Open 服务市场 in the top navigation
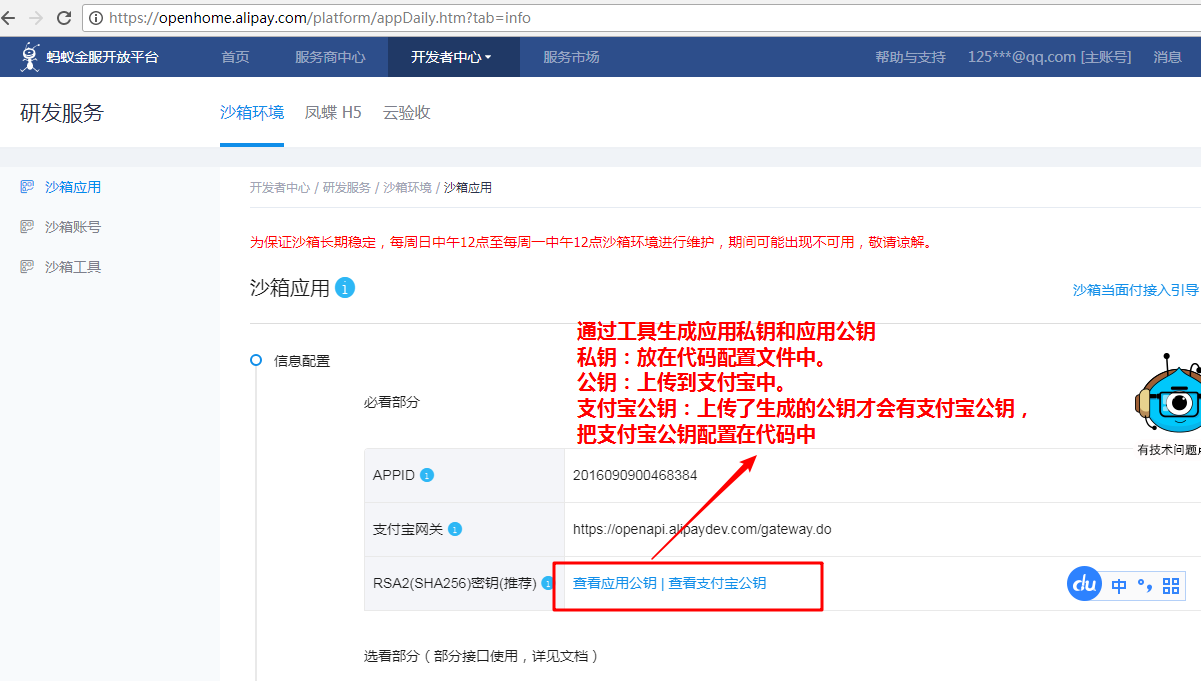Viewport: 1201px width, 681px height. [x=571, y=57]
